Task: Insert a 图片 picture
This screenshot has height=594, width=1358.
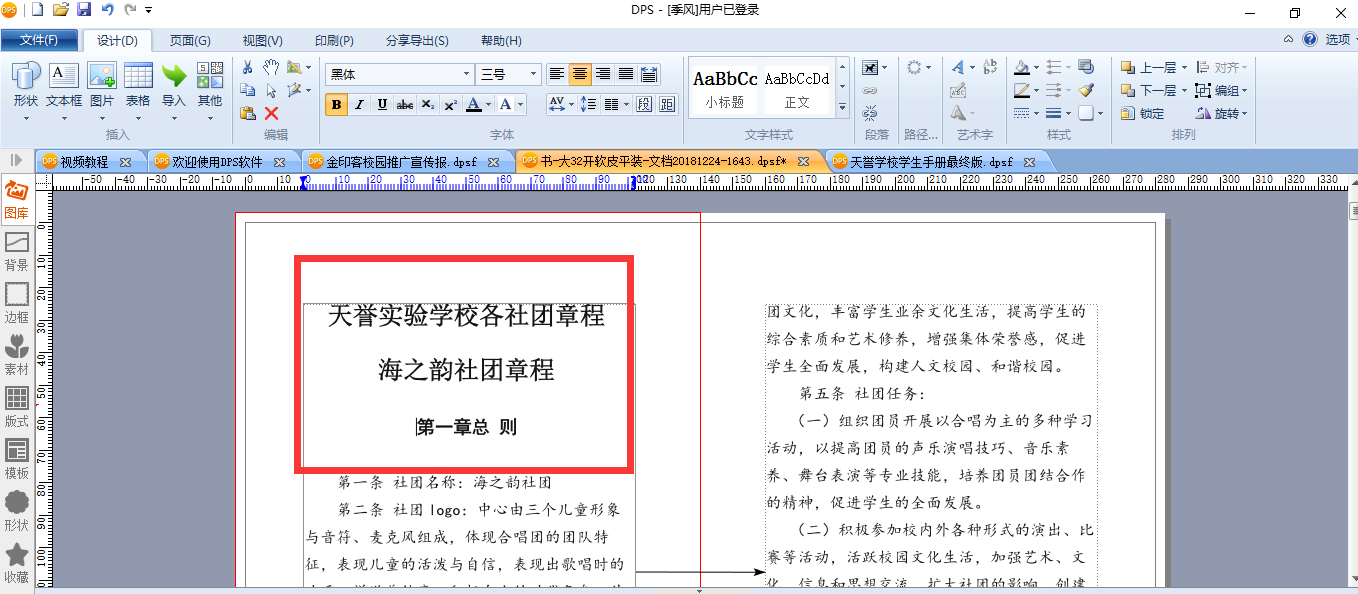Action: [x=102, y=85]
